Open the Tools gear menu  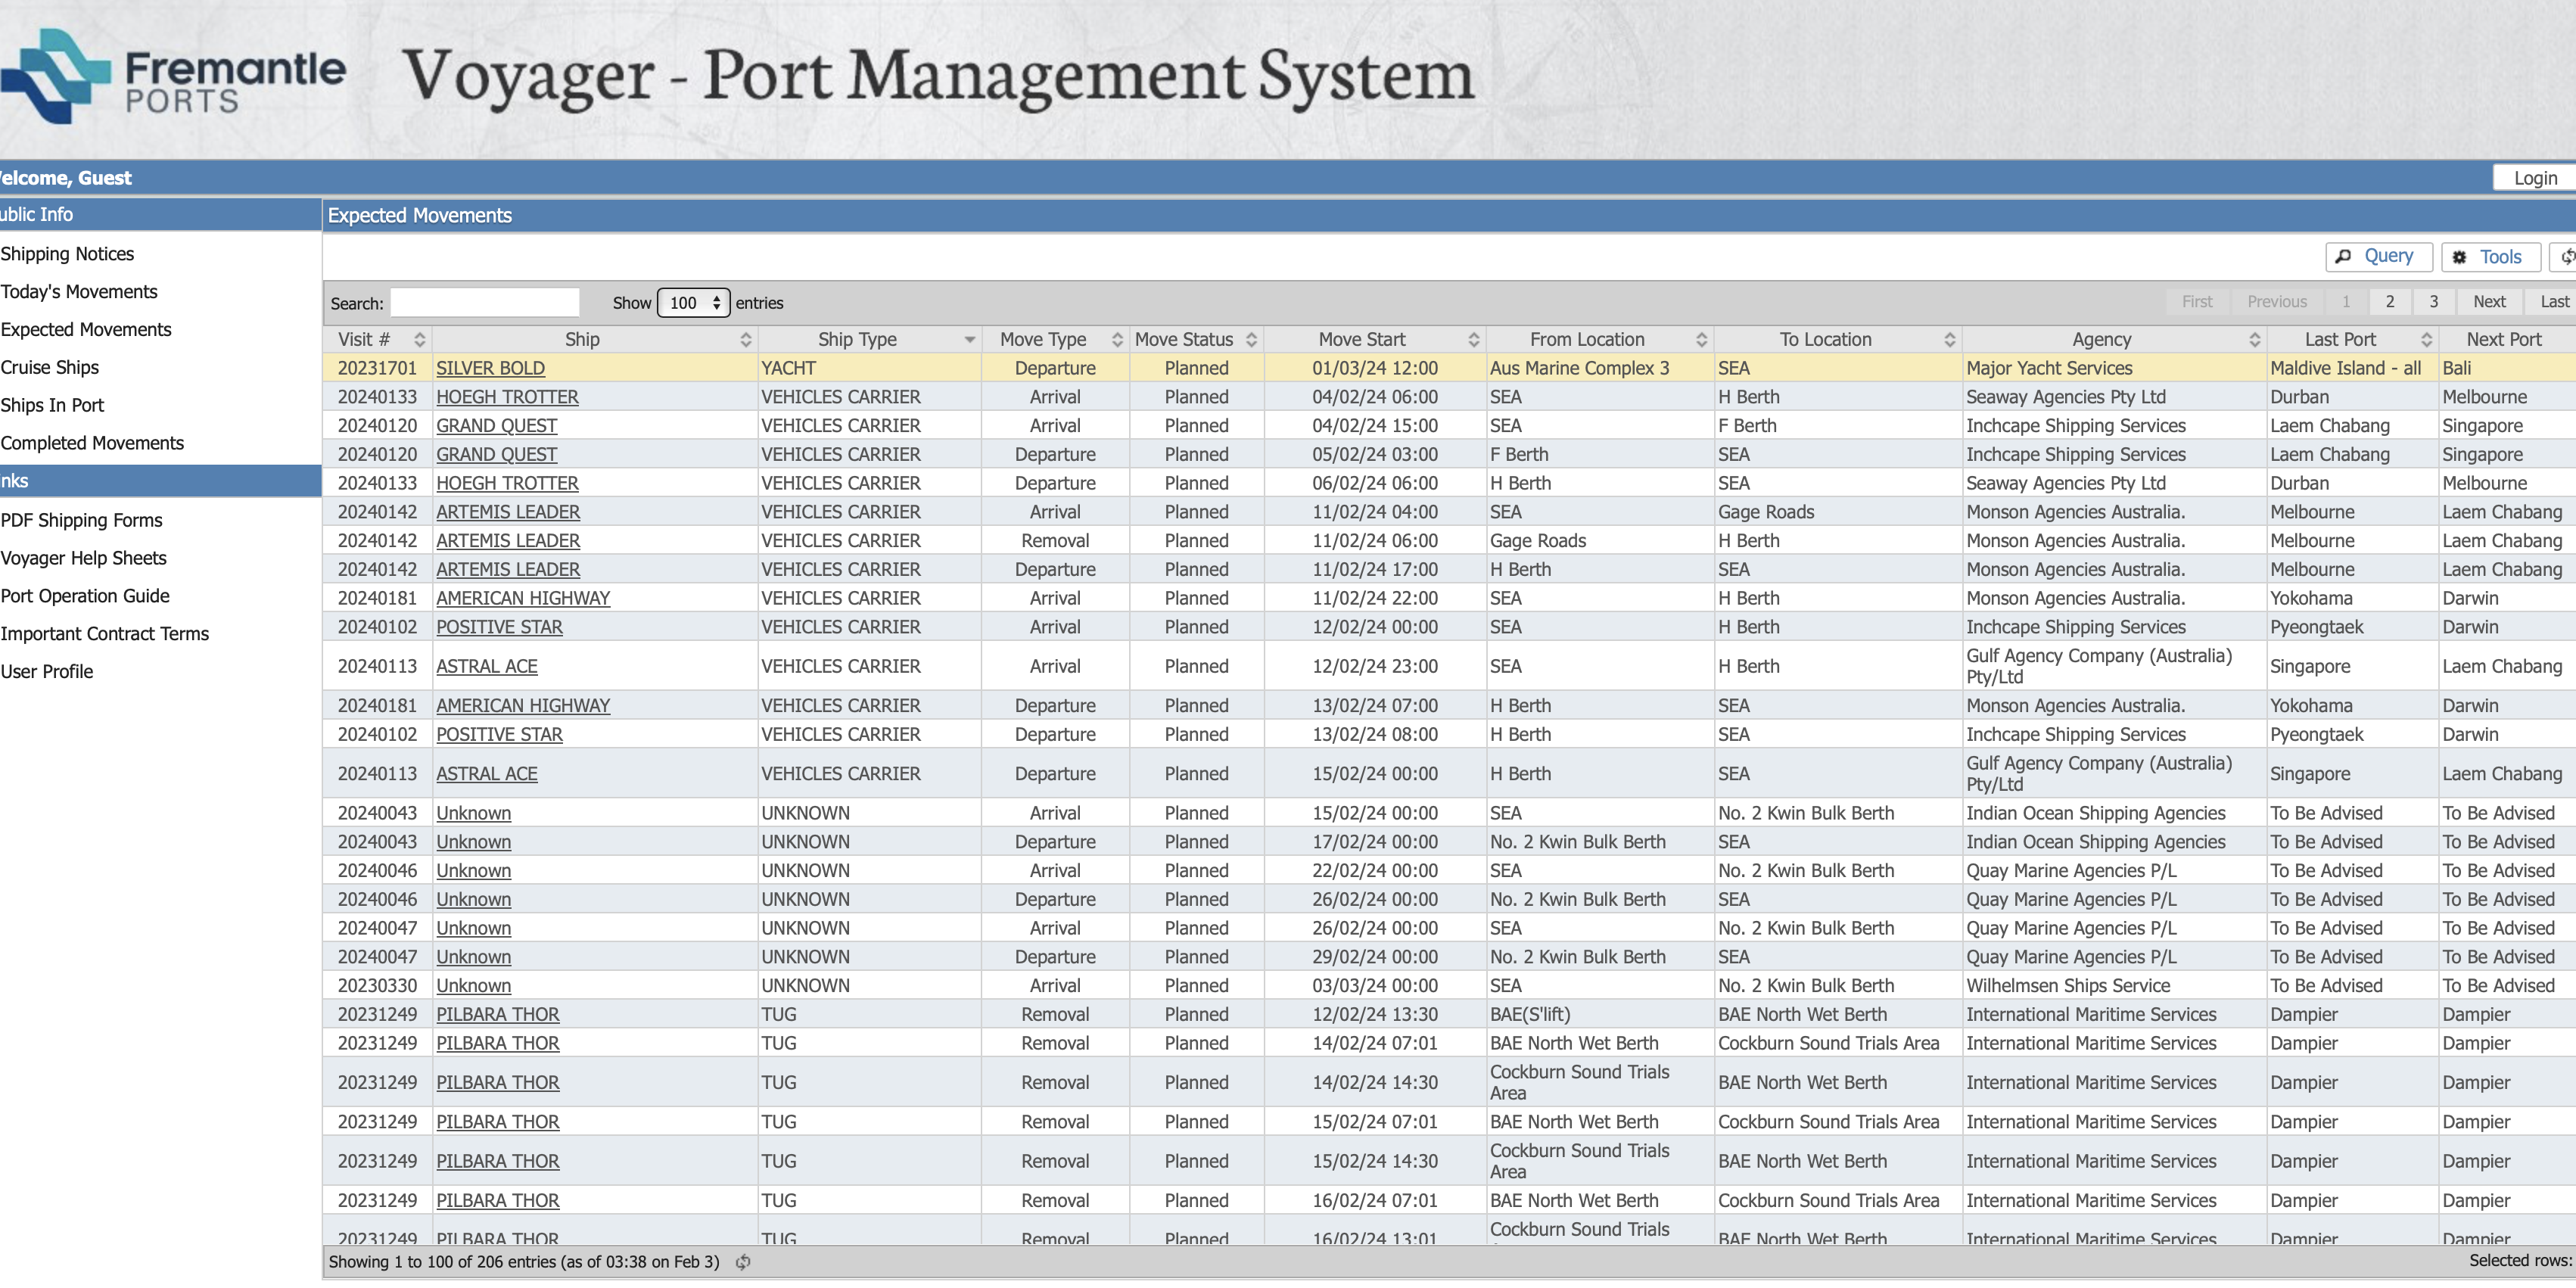click(x=2488, y=257)
